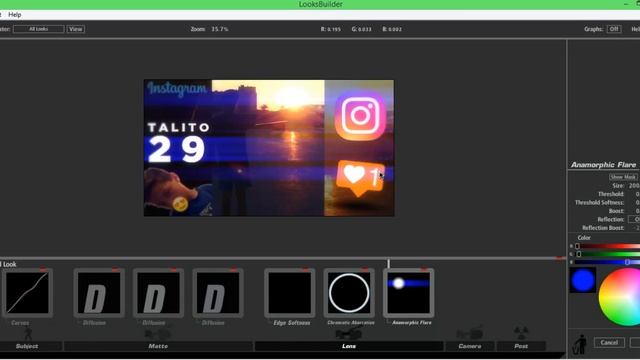
Task: Click the G: 0.033 readout
Action: [x=362, y=29]
